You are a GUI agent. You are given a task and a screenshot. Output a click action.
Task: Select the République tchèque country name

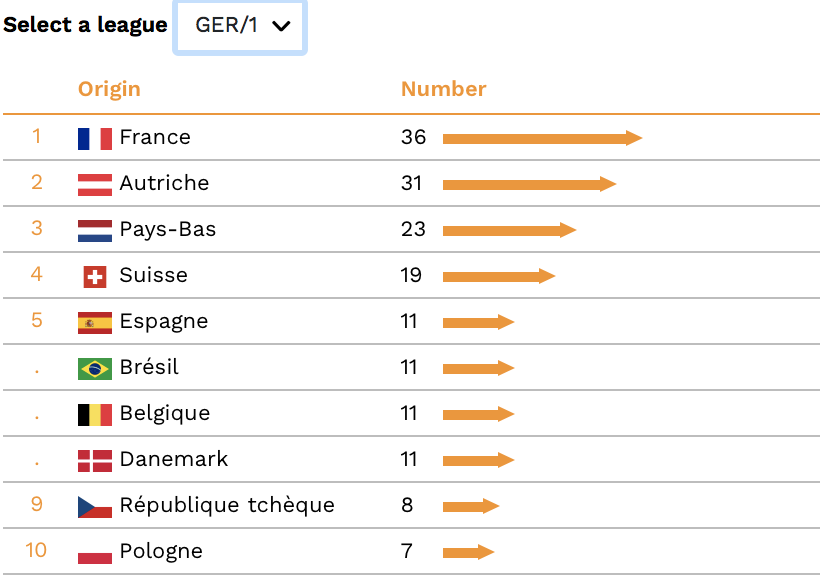coord(227,505)
